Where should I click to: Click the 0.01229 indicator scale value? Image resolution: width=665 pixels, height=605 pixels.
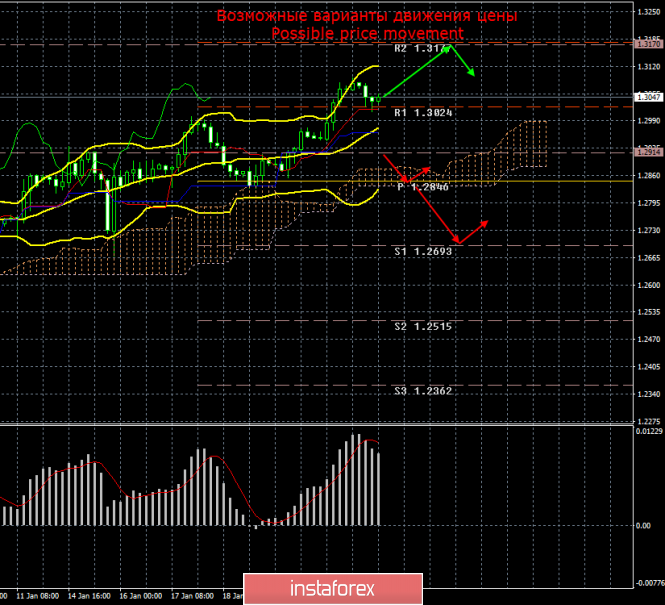[x=648, y=430]
